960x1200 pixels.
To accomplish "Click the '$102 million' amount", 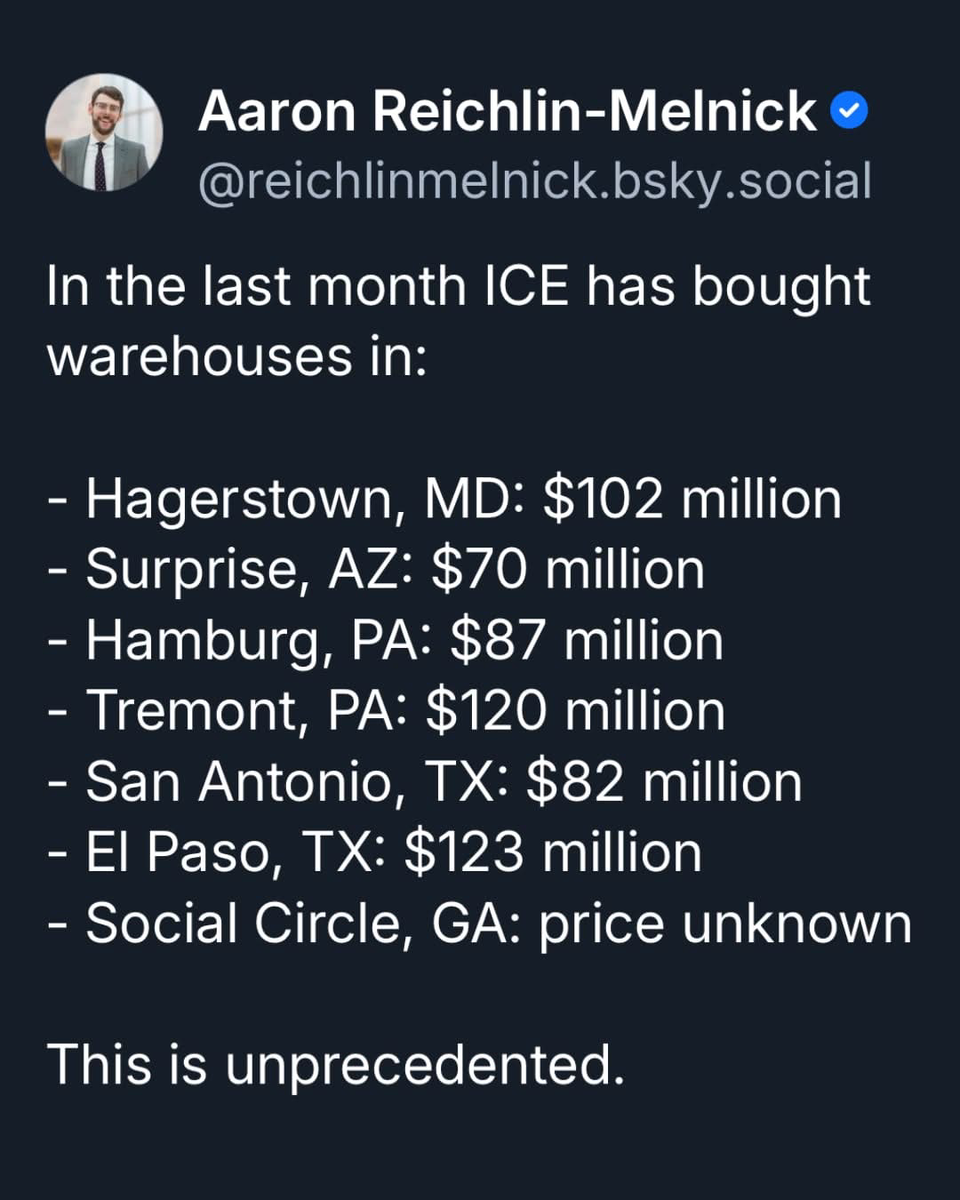I will [x=692, y=499].
